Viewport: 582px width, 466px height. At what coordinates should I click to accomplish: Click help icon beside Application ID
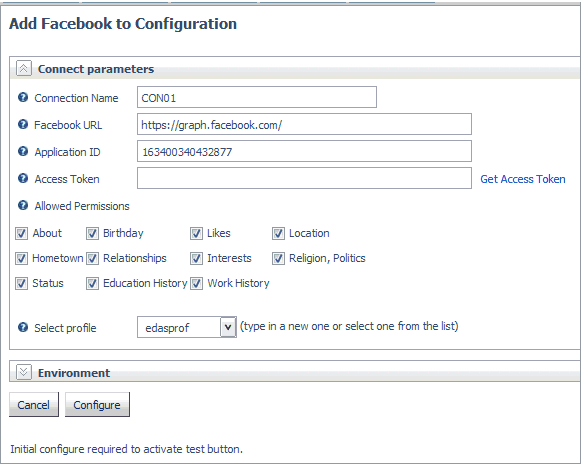23,151
